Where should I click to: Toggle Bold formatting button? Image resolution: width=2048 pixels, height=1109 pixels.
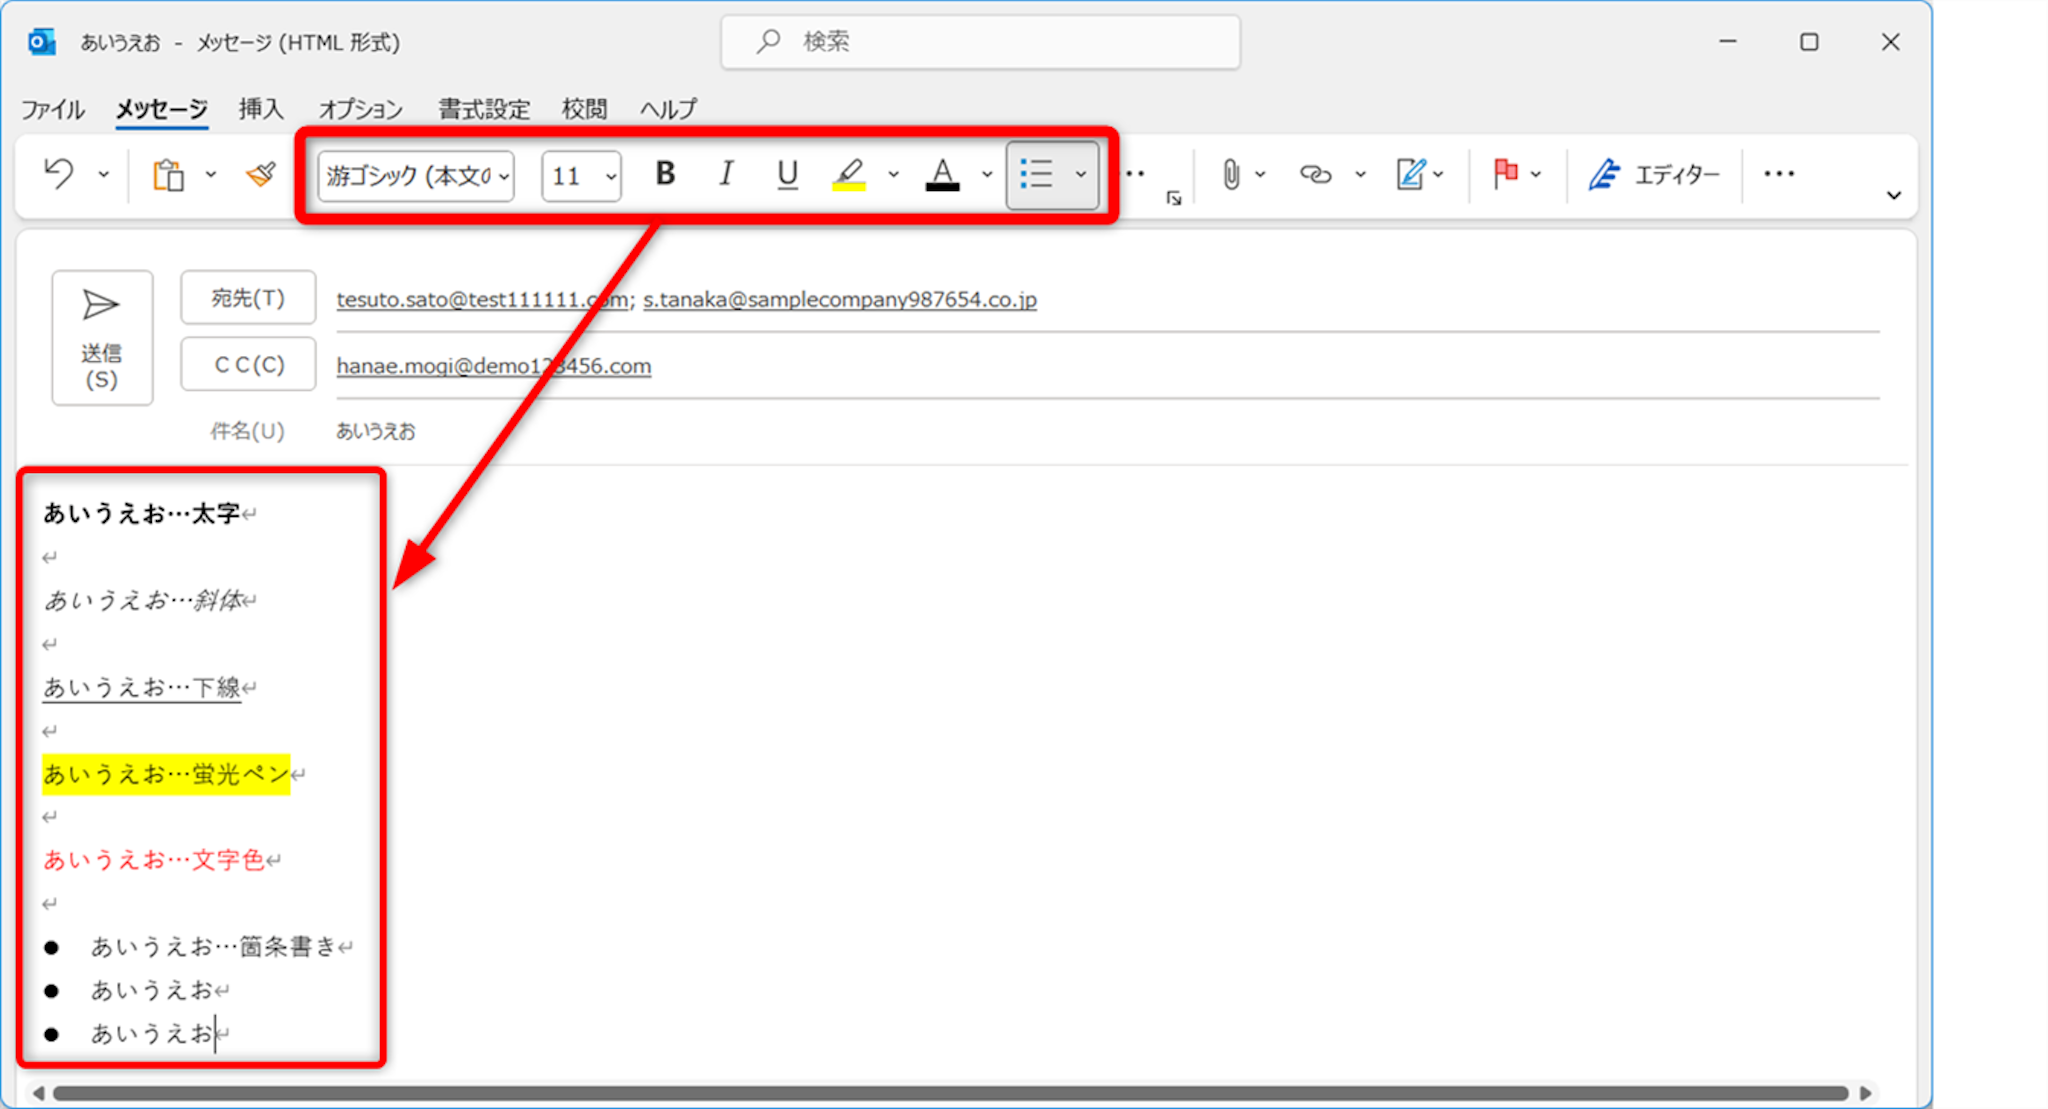pos(664,175)
